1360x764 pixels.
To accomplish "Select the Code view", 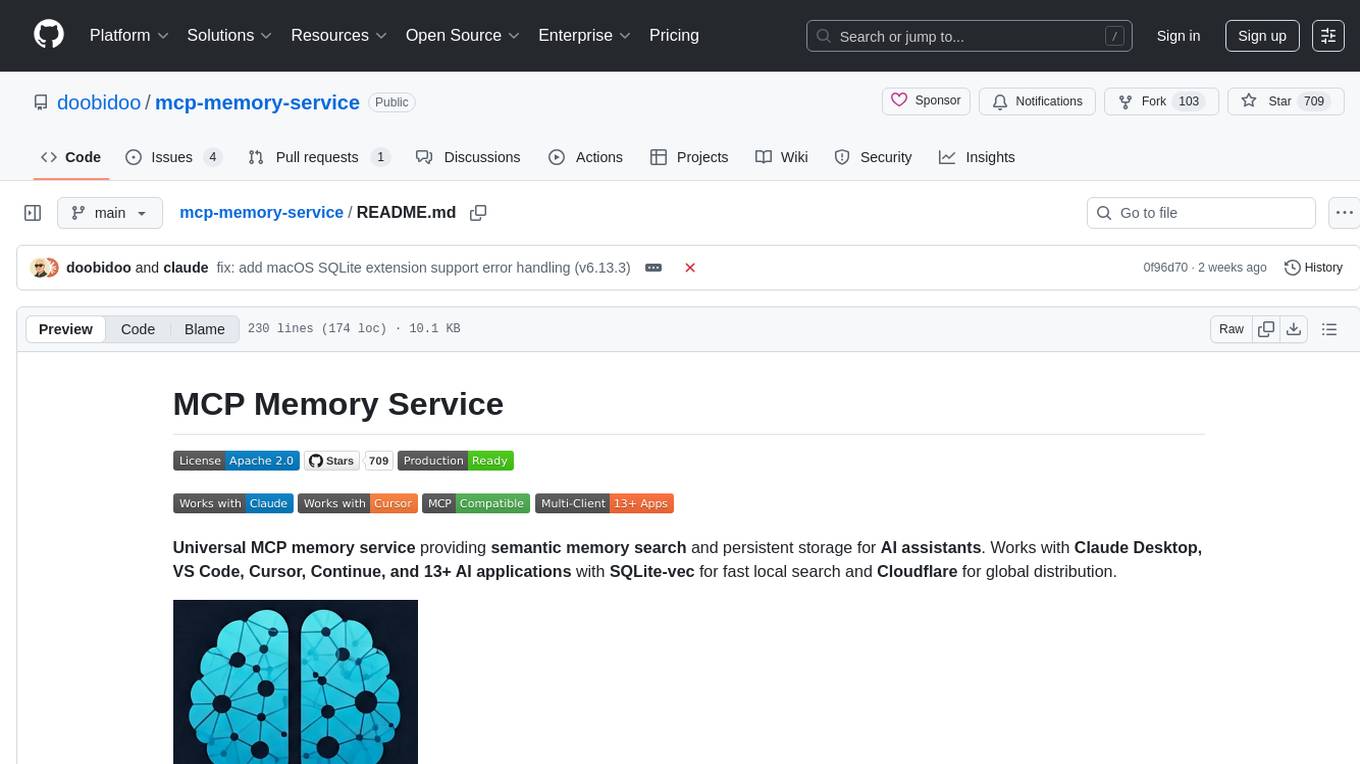I will [x=138, y=329].
